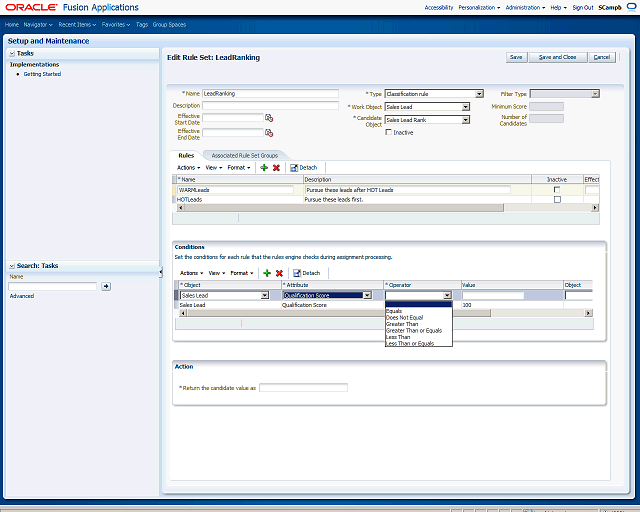Open the Conditions View menu
Viewport: 640px width, 512px height.
click(x=216, y=273)
